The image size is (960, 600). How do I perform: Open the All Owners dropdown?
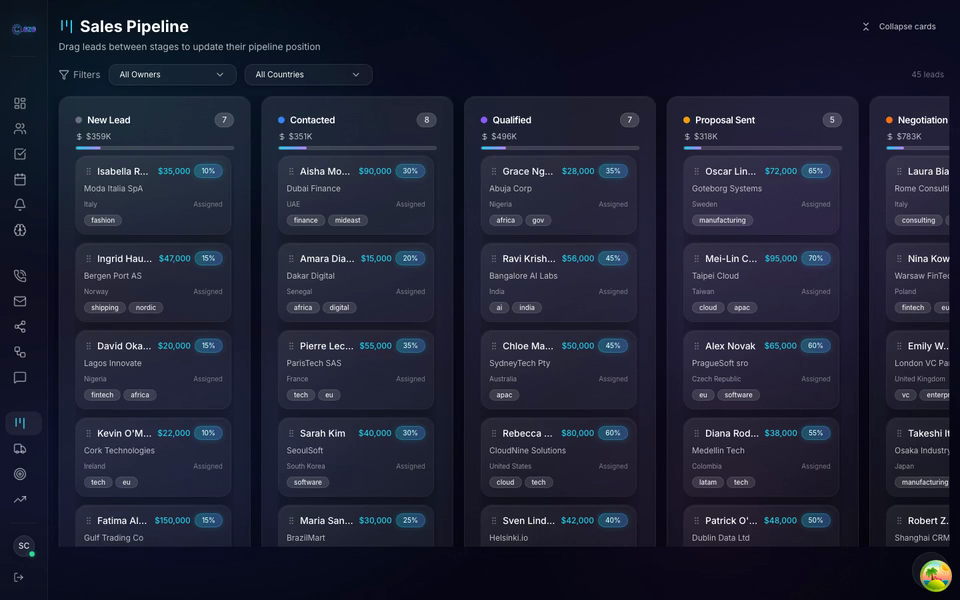(170, 74)
